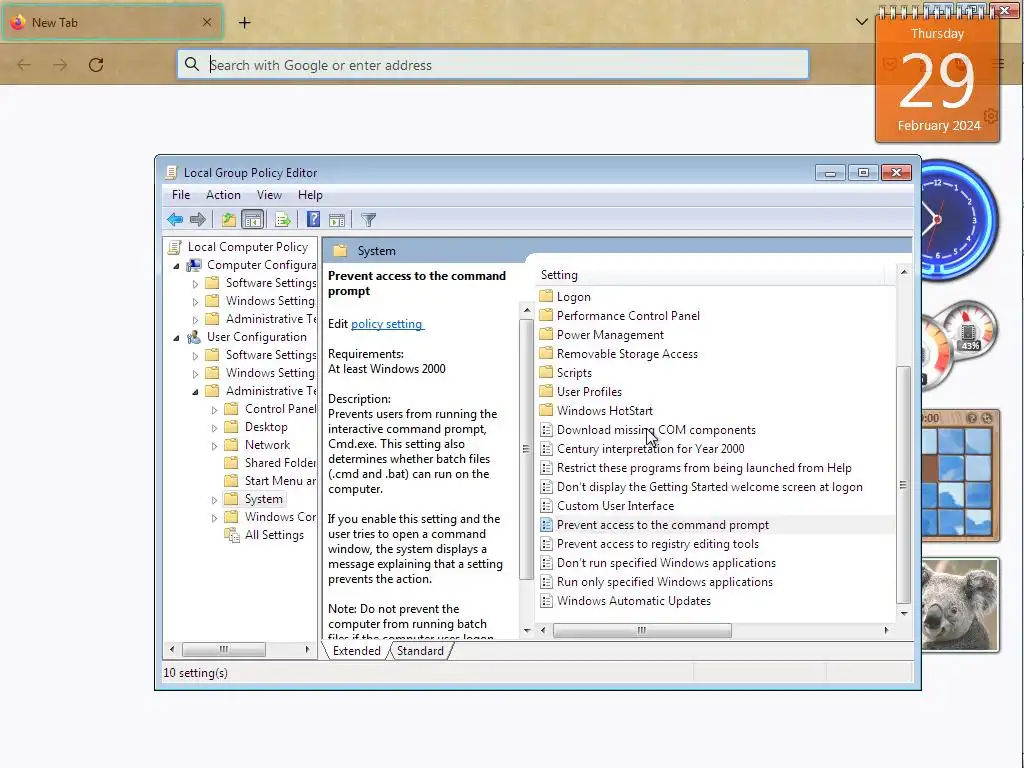Viewport: 1024px width, 768px height.
Task: Collapse the Computer Configuration tree node
Action: pyautogui.click(x=176, y=266)
